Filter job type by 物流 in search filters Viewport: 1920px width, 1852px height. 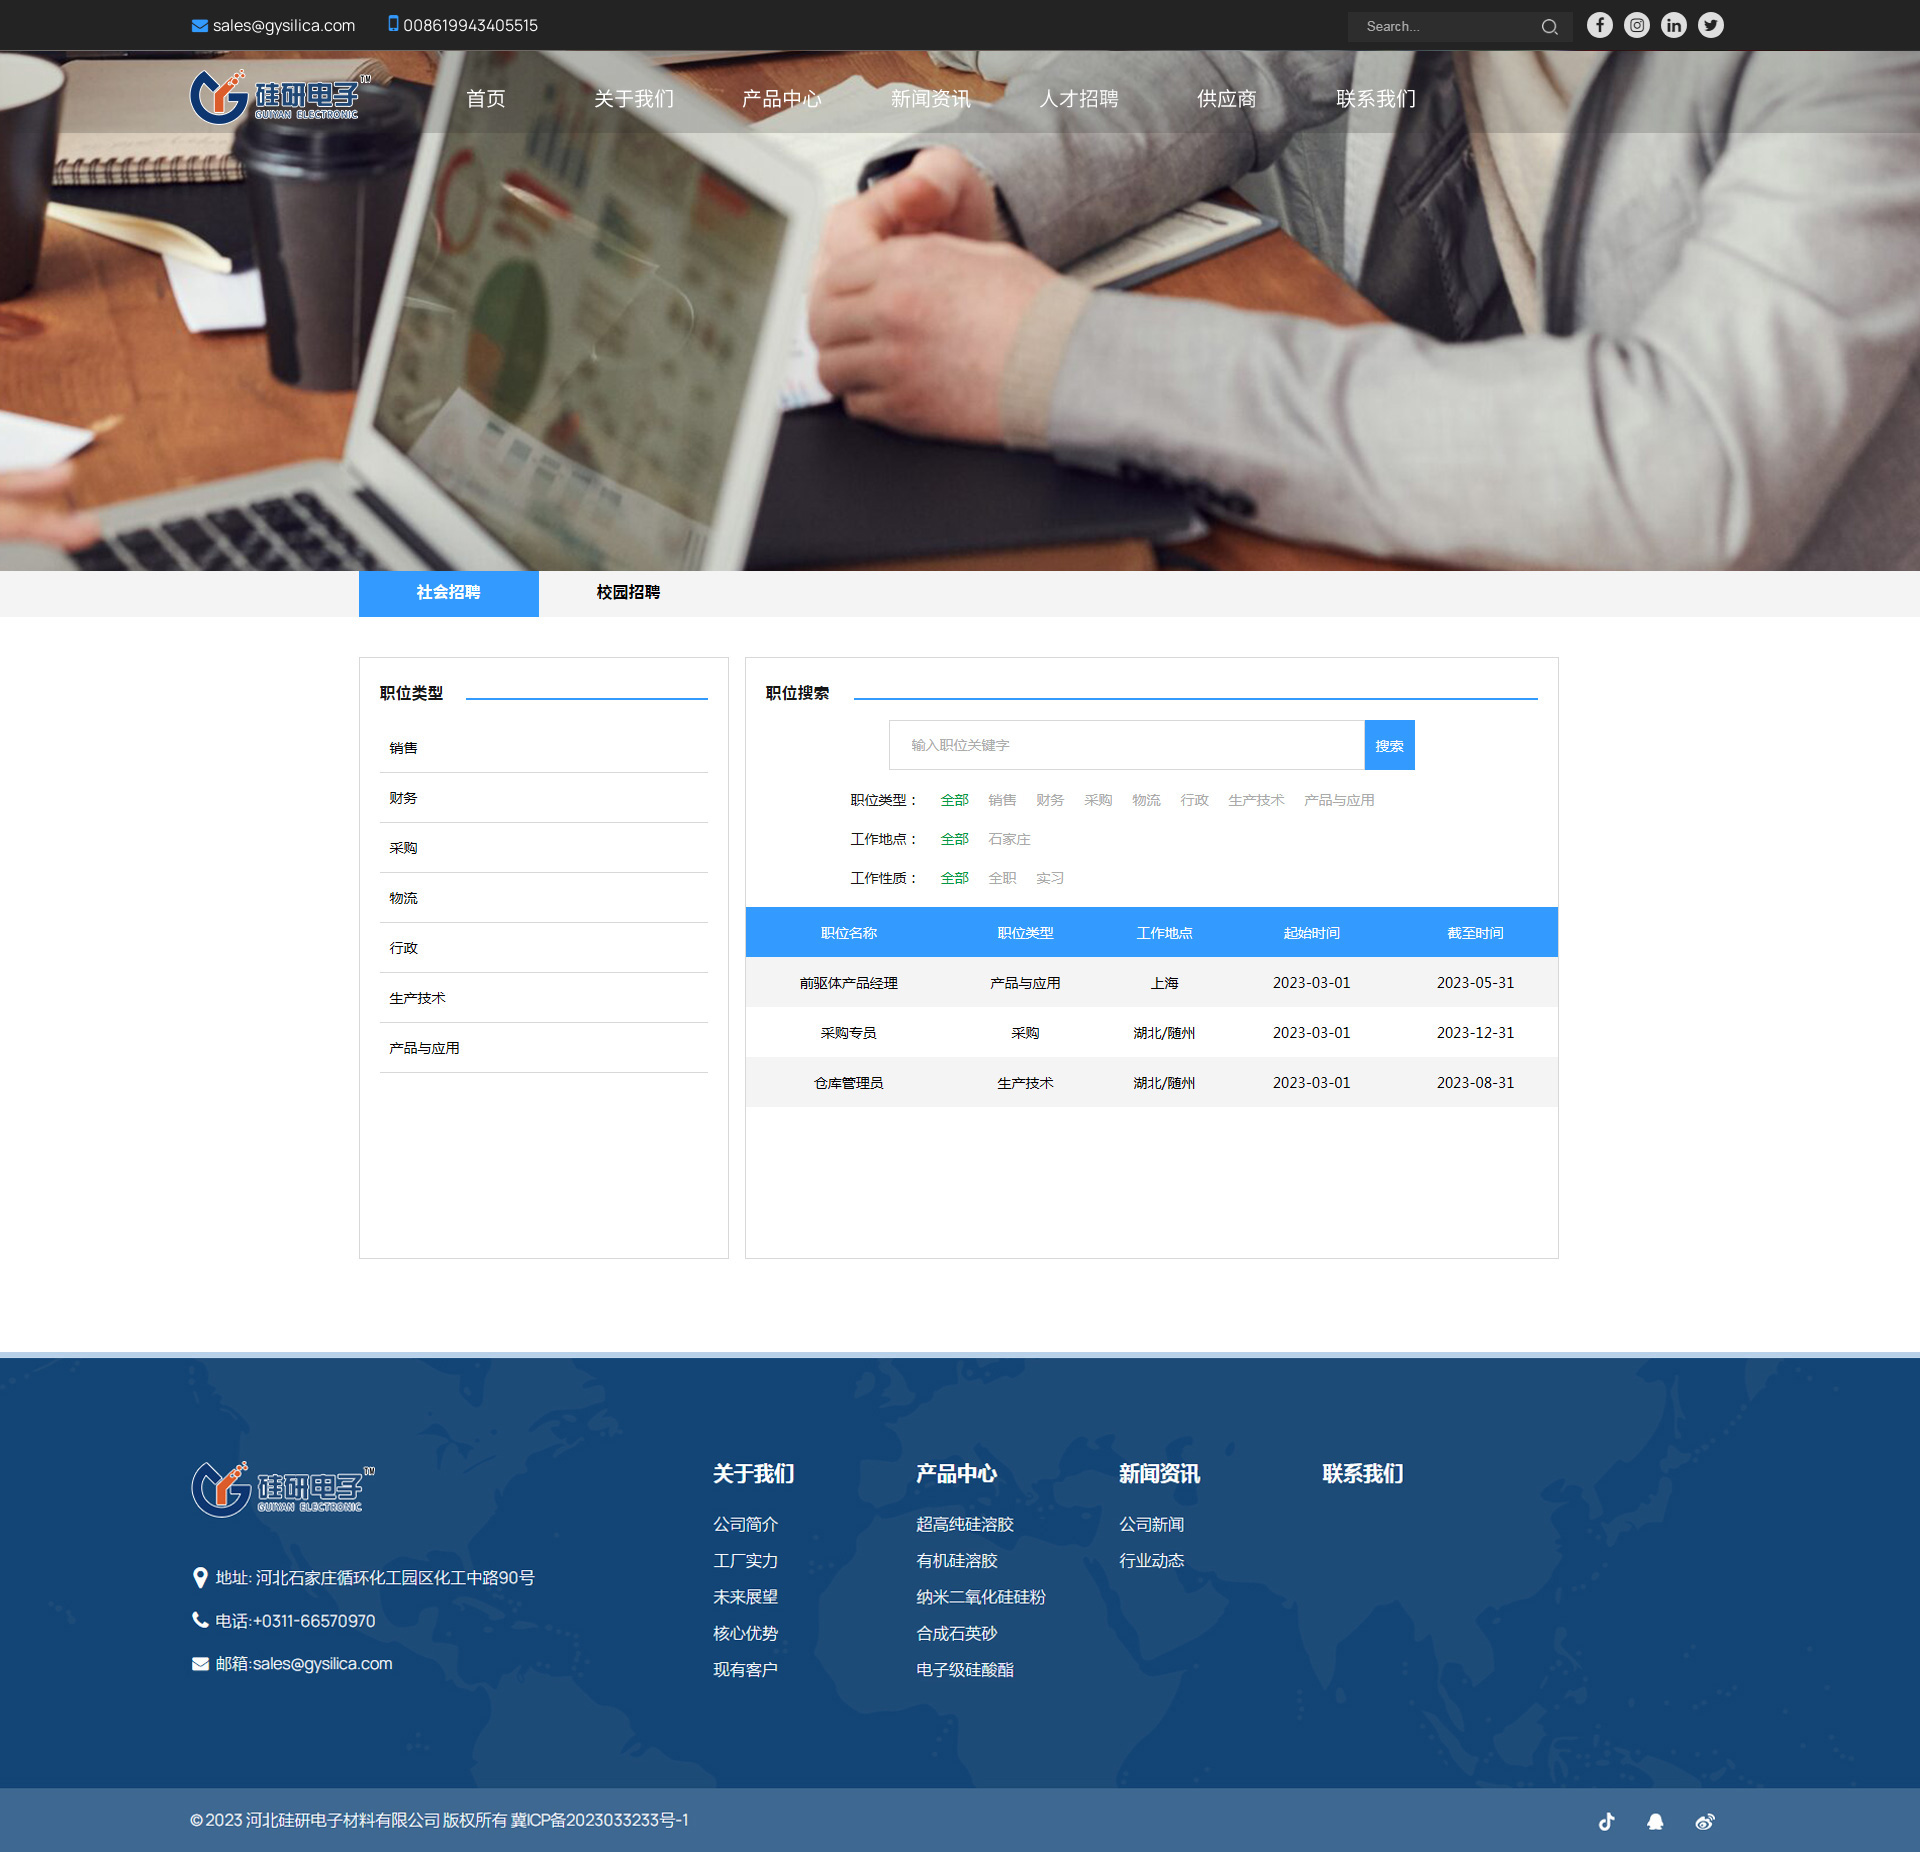(x=1146, y=800)
